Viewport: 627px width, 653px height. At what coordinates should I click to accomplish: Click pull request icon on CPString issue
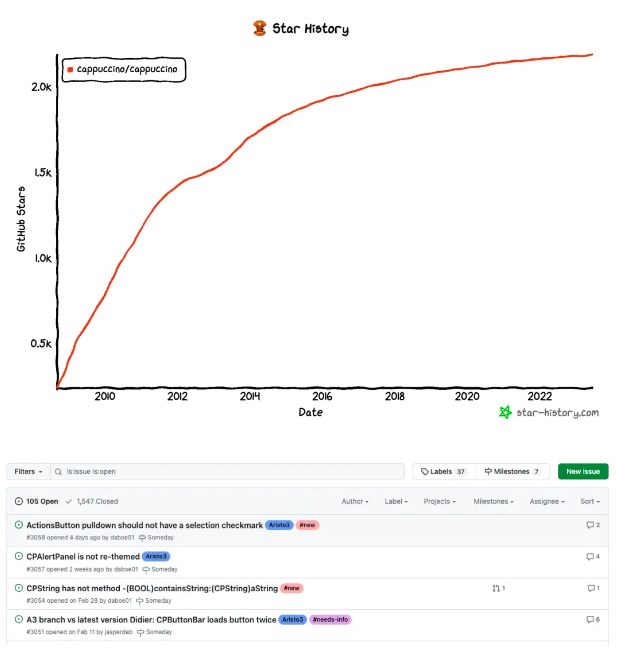(496, 588)
